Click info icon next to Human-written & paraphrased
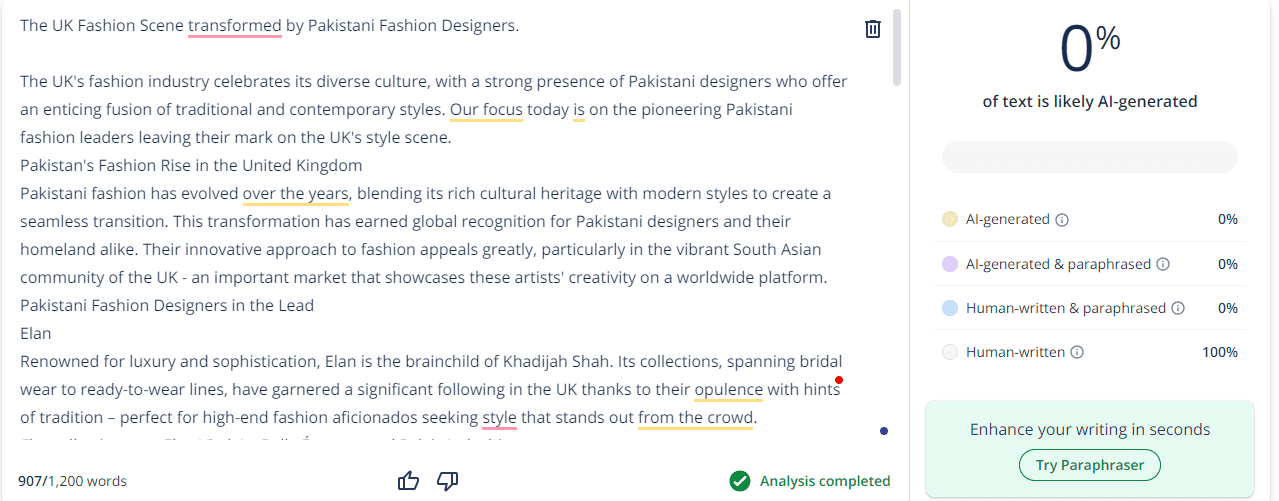 (x=1178, y=308)
